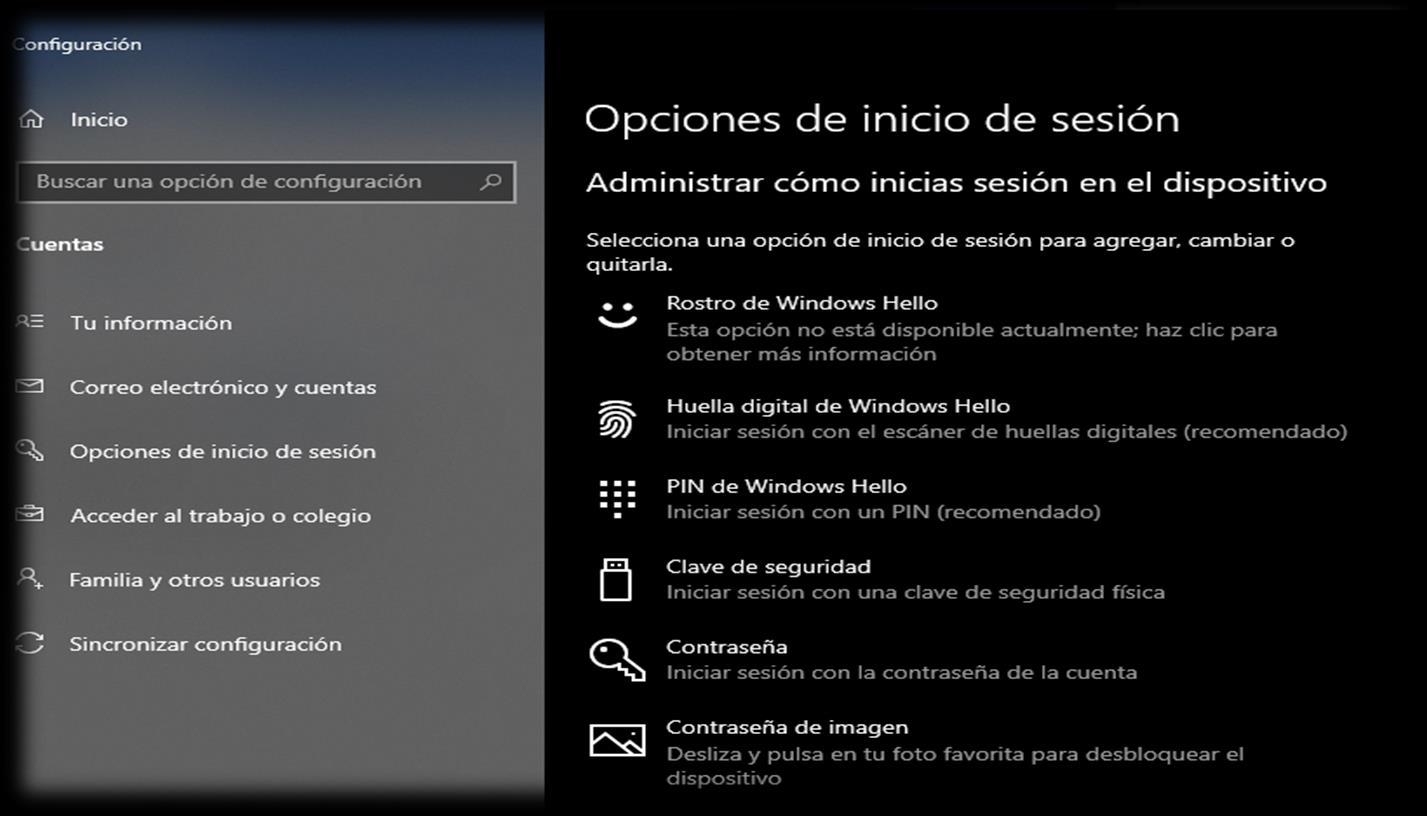Image resolution: width=1427 pixels, height=816 pixels.
Task: Click the Contraseña key icon
Action: [x=617, y=660]
